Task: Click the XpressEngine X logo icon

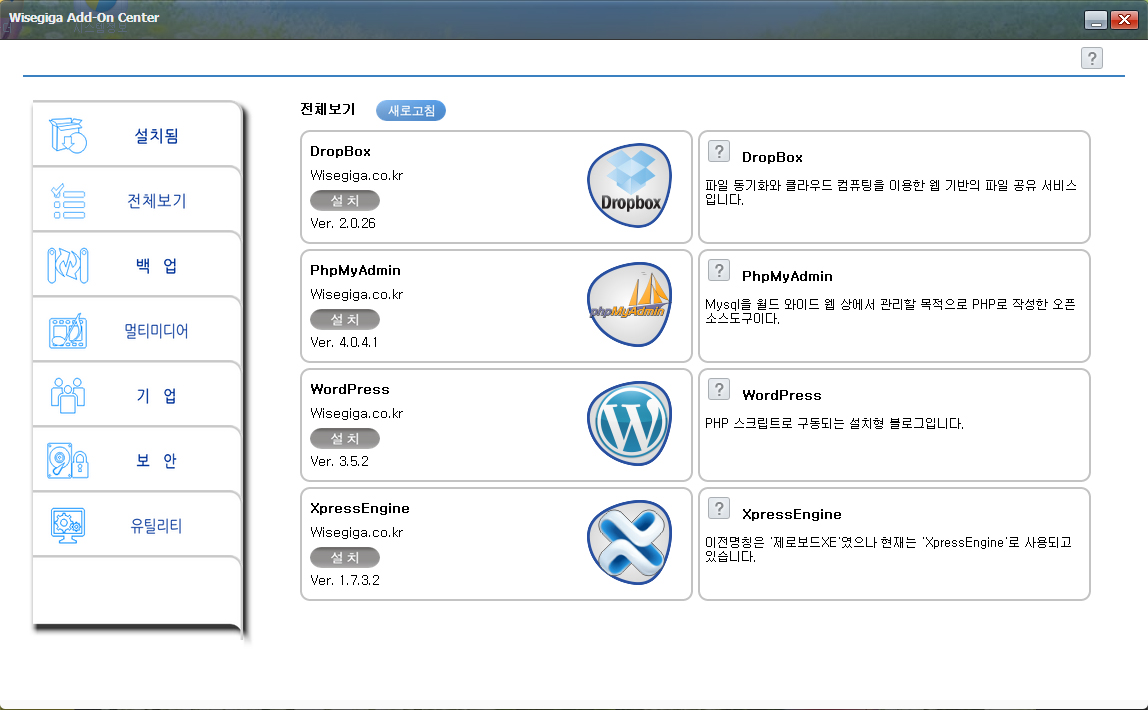Action: [629, 543]
